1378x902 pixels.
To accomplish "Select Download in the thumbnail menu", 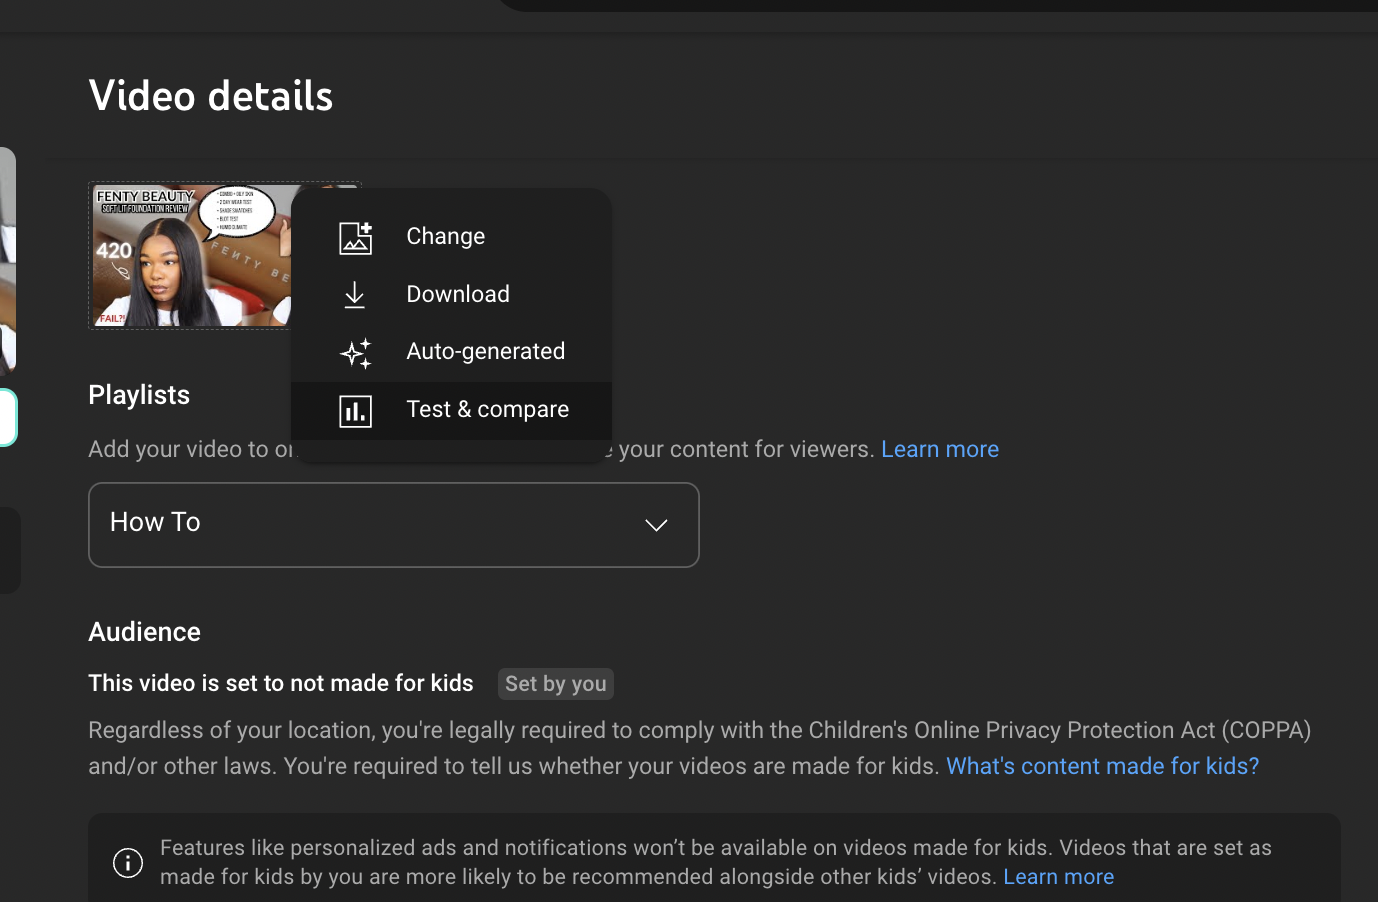I will [458, 294].
